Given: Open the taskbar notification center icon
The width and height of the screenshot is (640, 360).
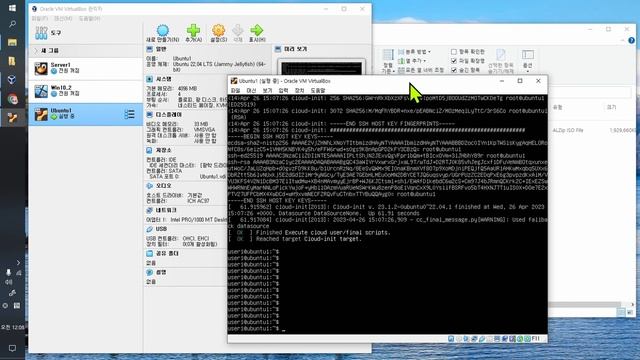Looking at the screenshot, I should point(12,348).
